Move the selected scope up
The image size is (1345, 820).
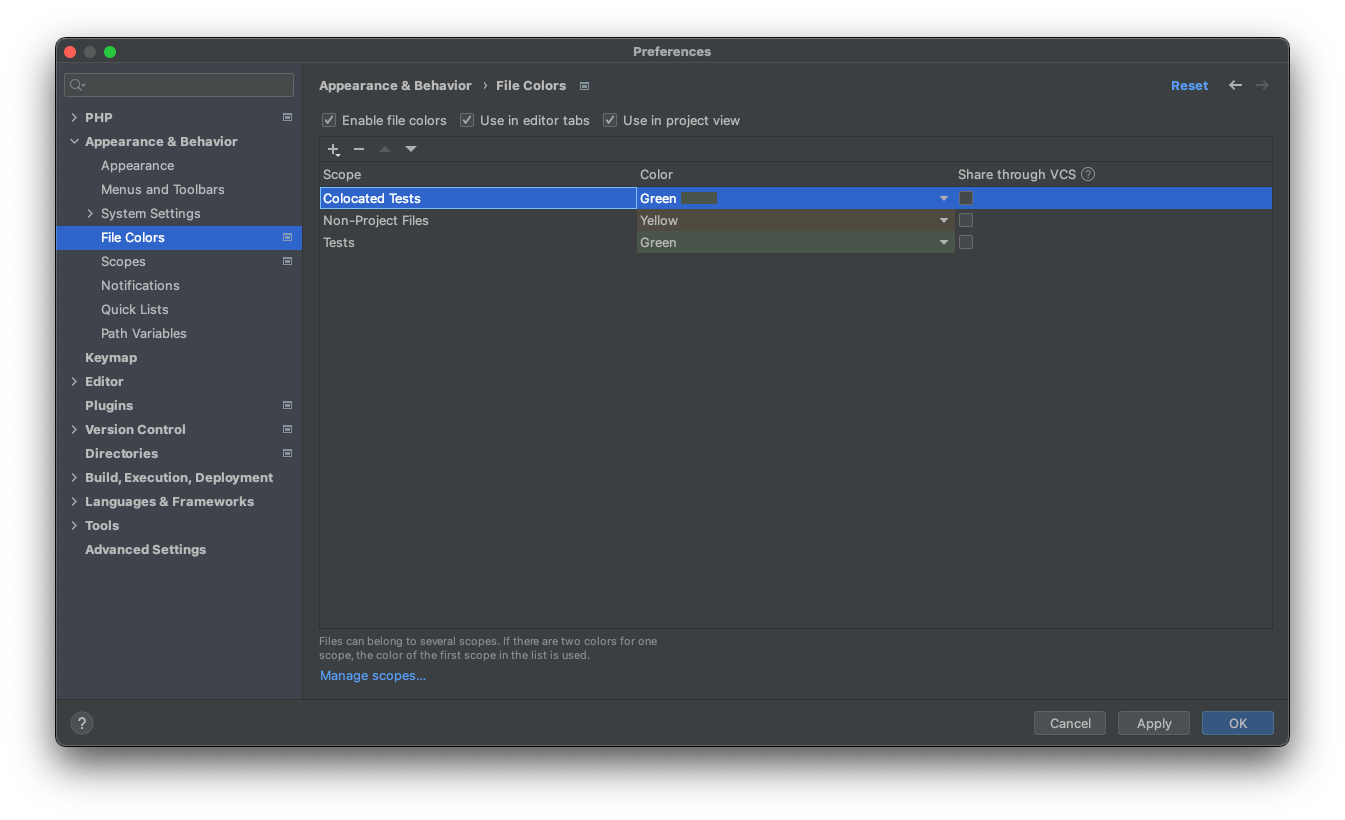coord(385,149)
